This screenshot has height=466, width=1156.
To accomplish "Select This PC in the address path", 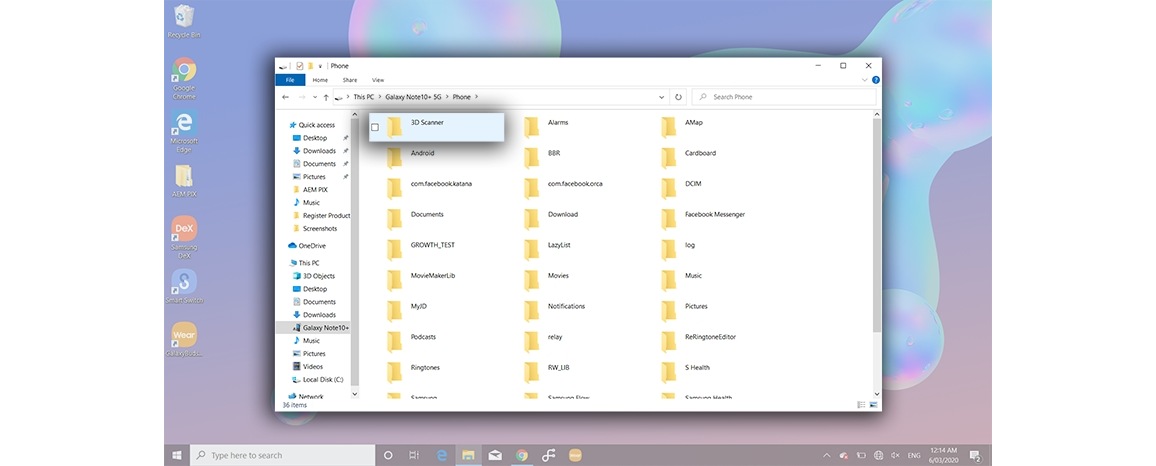I will (363, 97).
